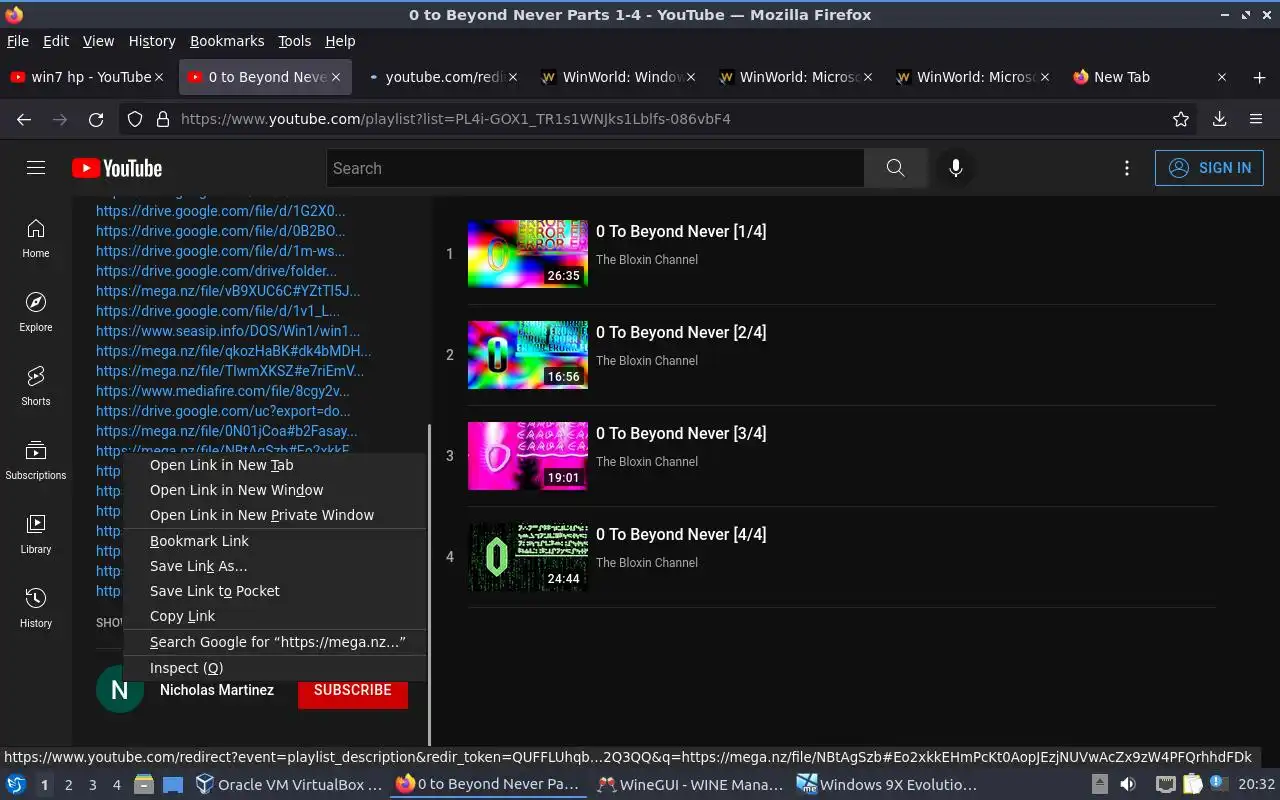Activate voice search microphone

956,168
